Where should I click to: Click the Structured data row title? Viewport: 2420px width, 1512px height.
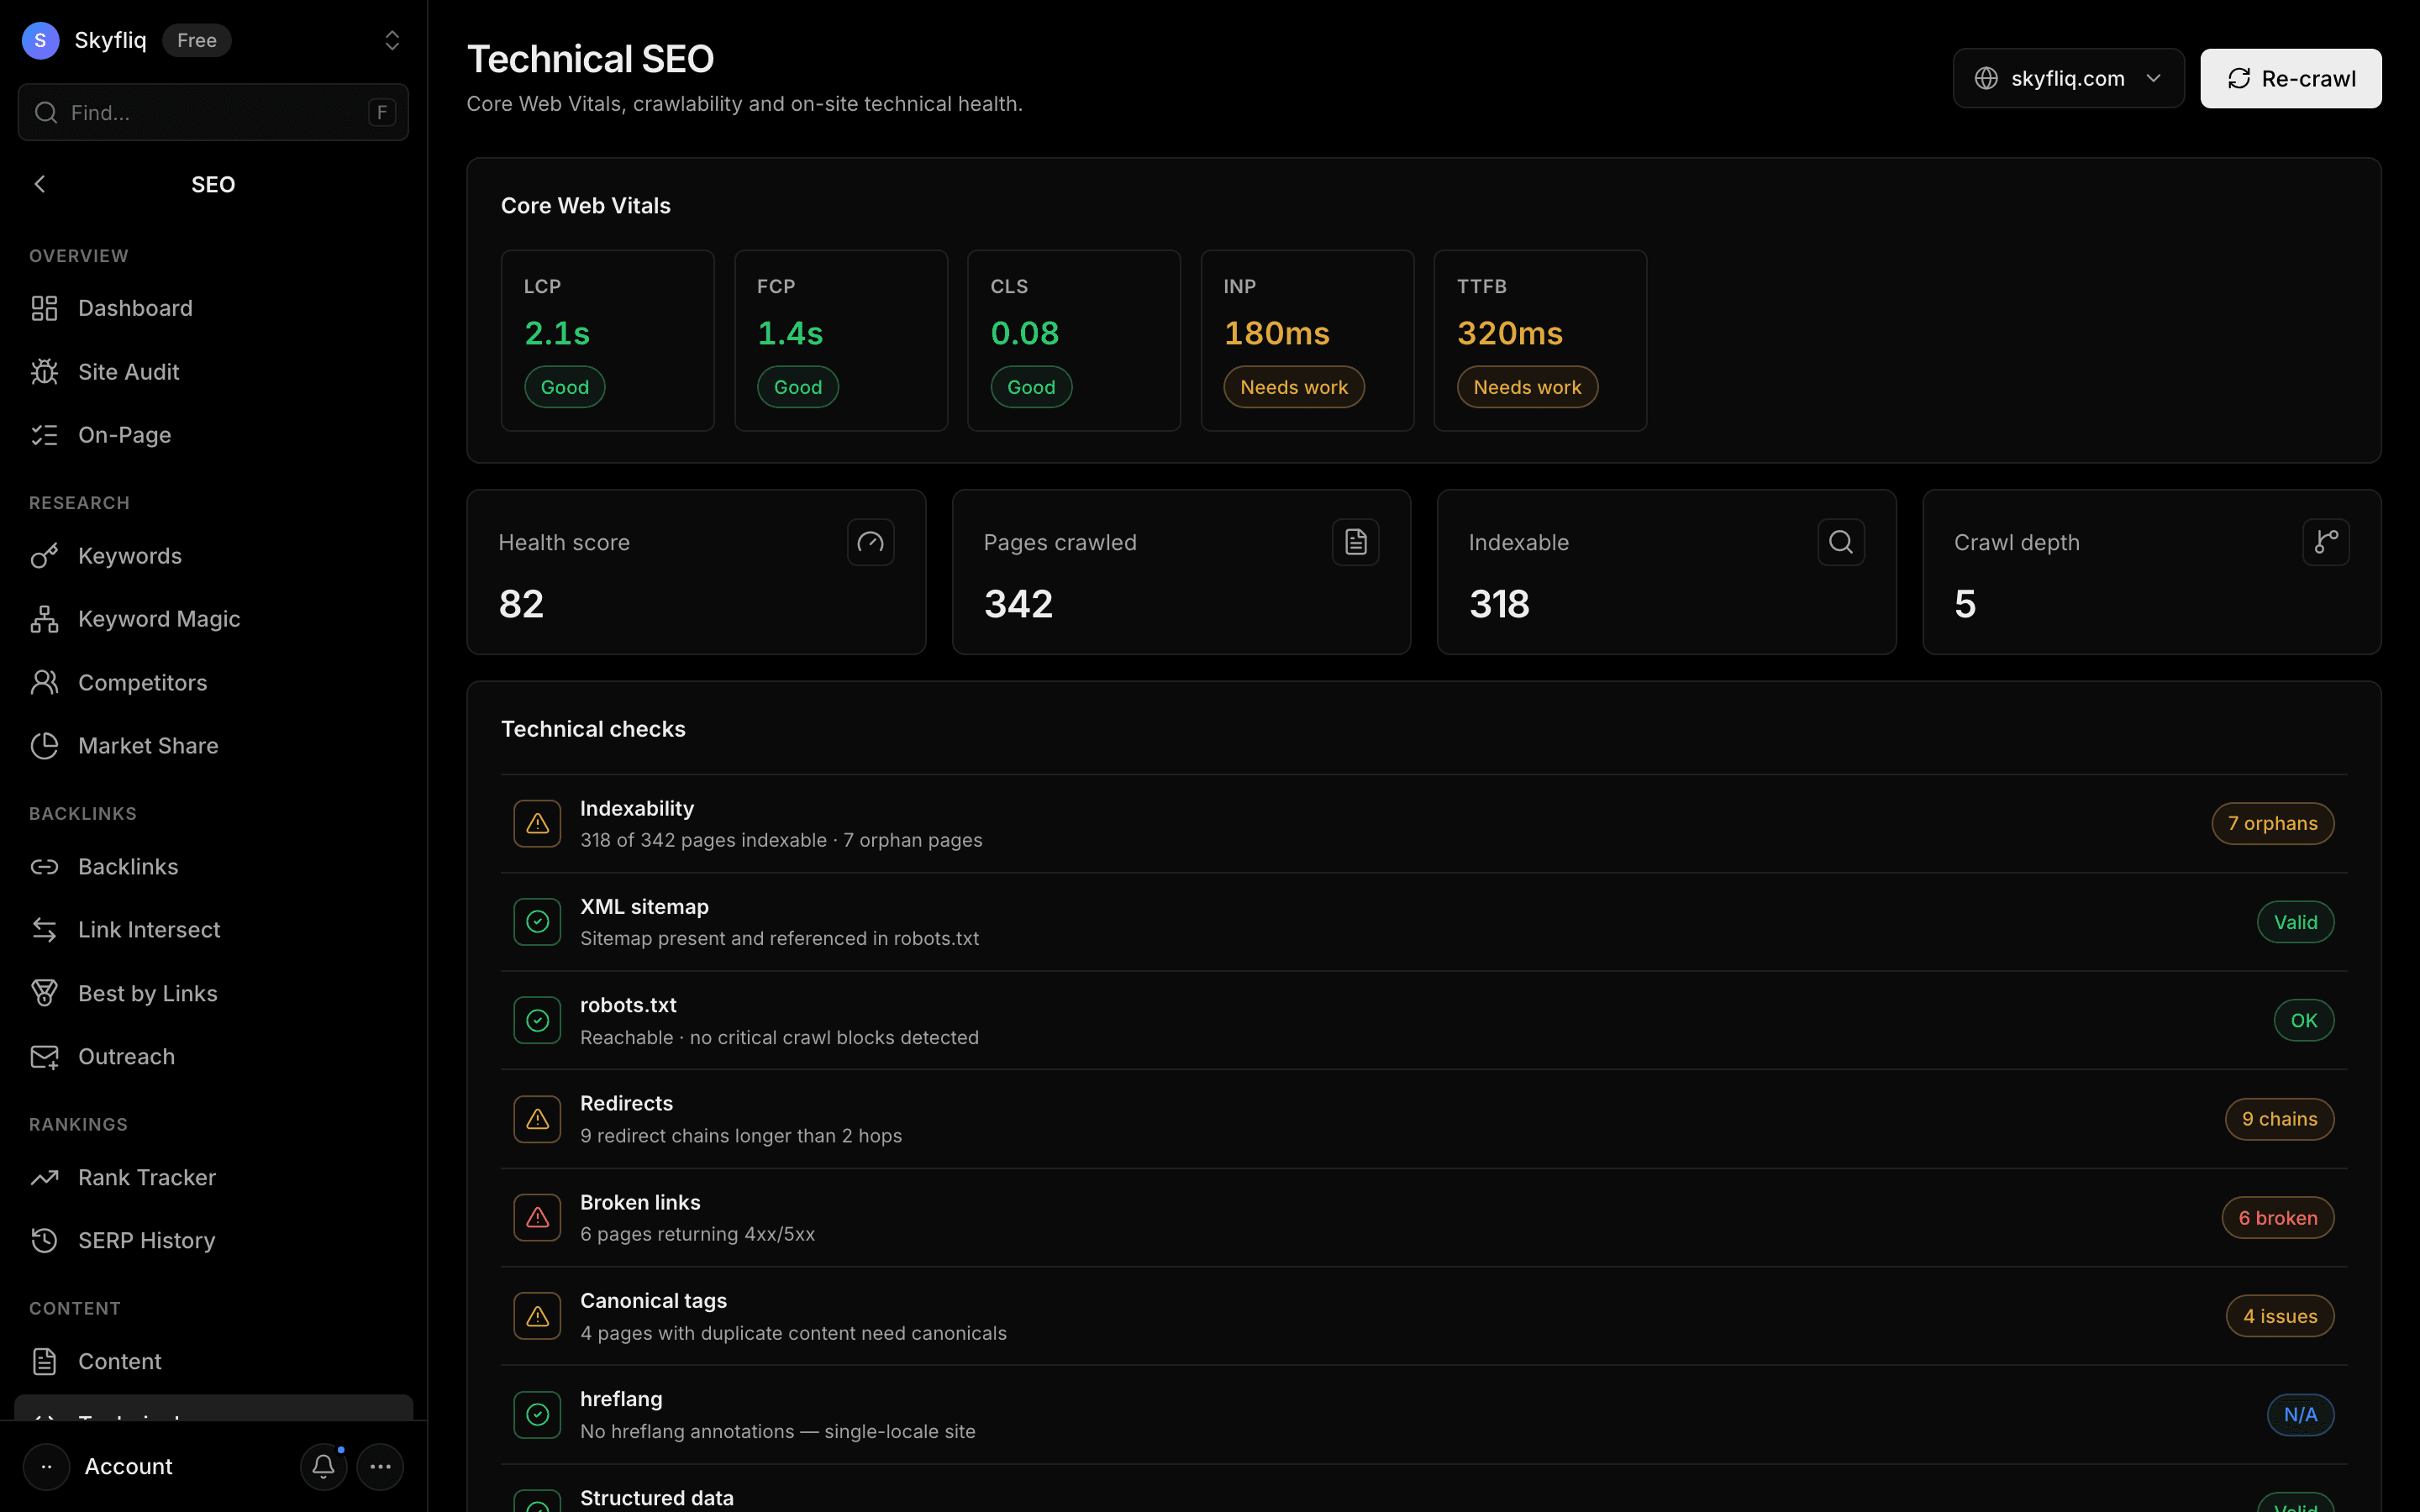[x=657, y=1498]
